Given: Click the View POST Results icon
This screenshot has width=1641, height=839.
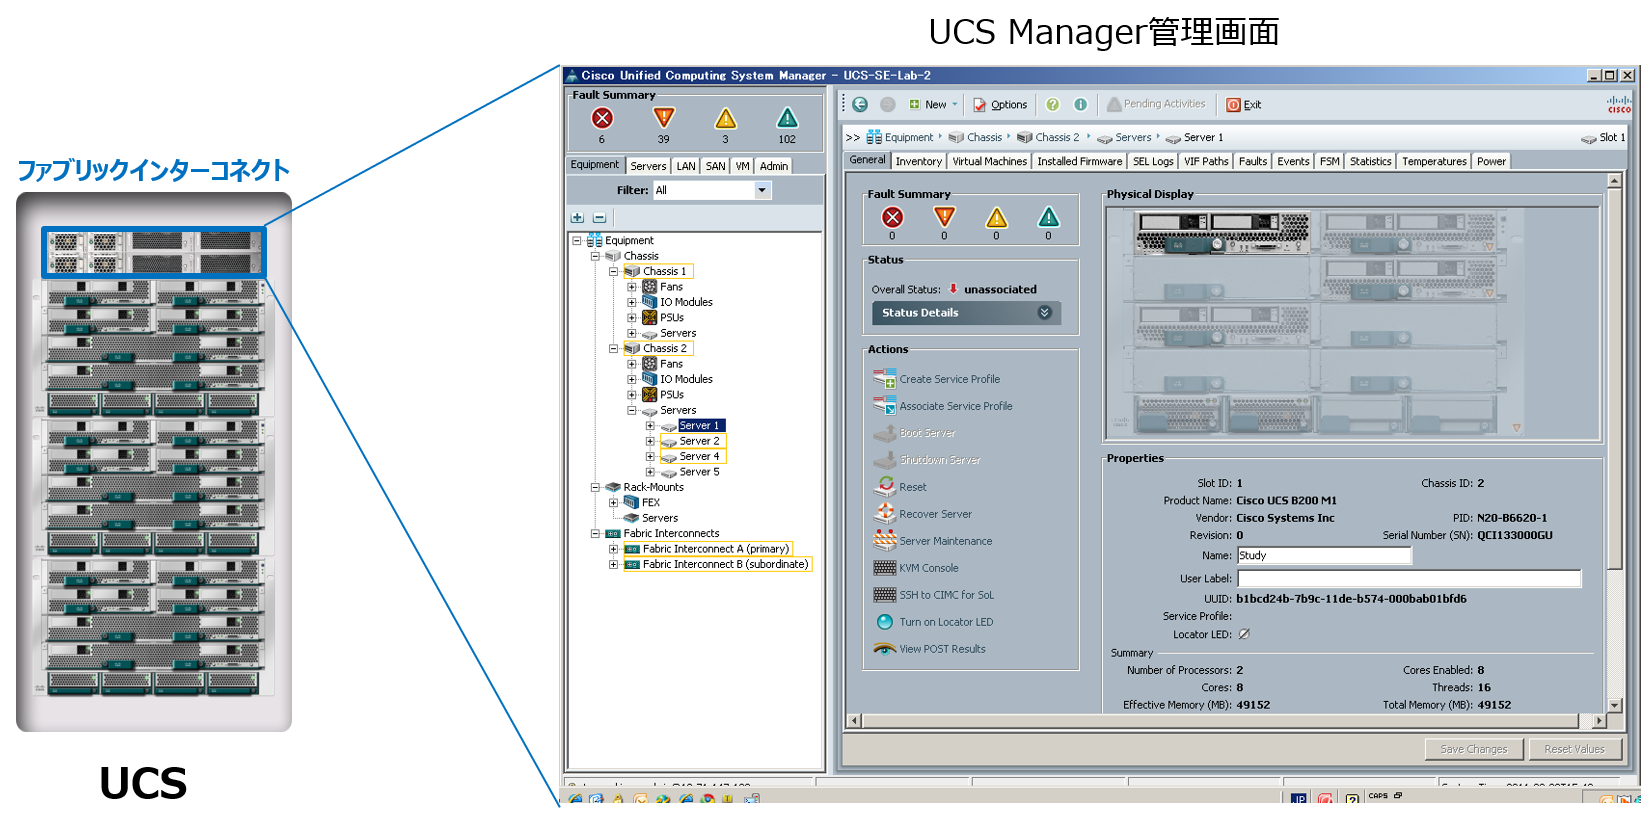Looking at the screenshot, I should click(884, 649).
